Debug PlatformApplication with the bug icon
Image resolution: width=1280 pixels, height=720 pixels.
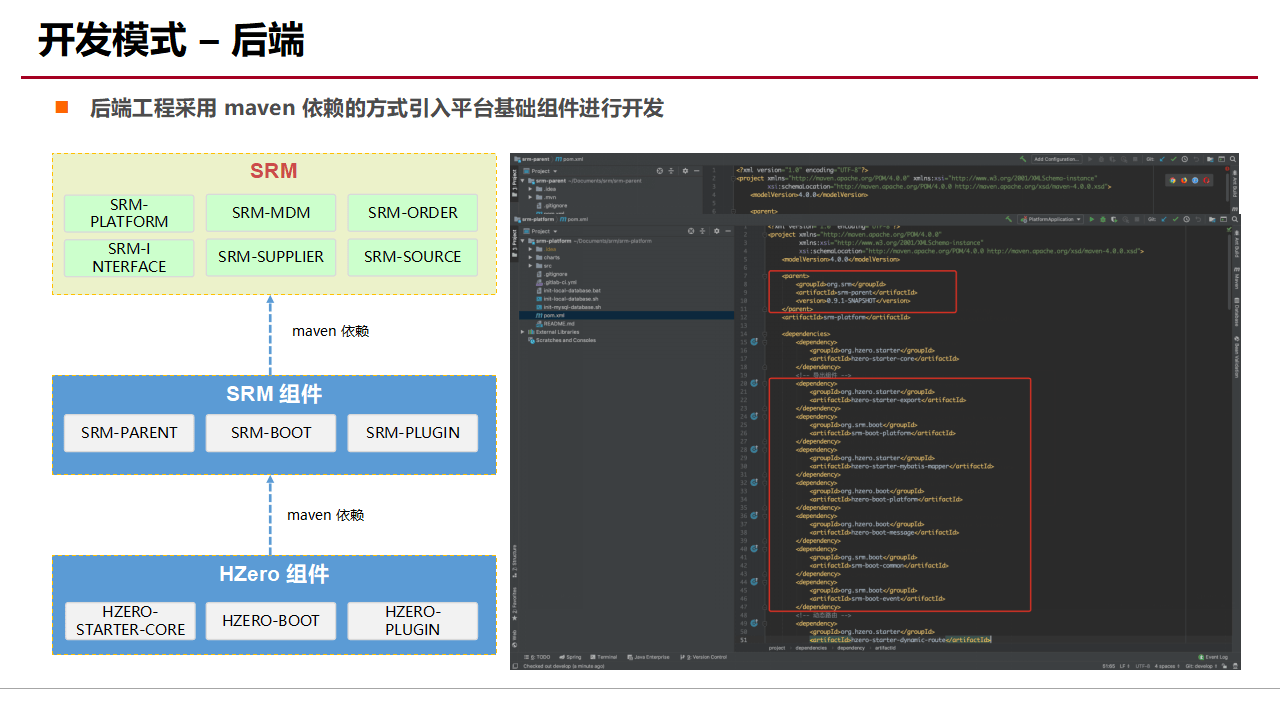click(x=1103, y=219)
